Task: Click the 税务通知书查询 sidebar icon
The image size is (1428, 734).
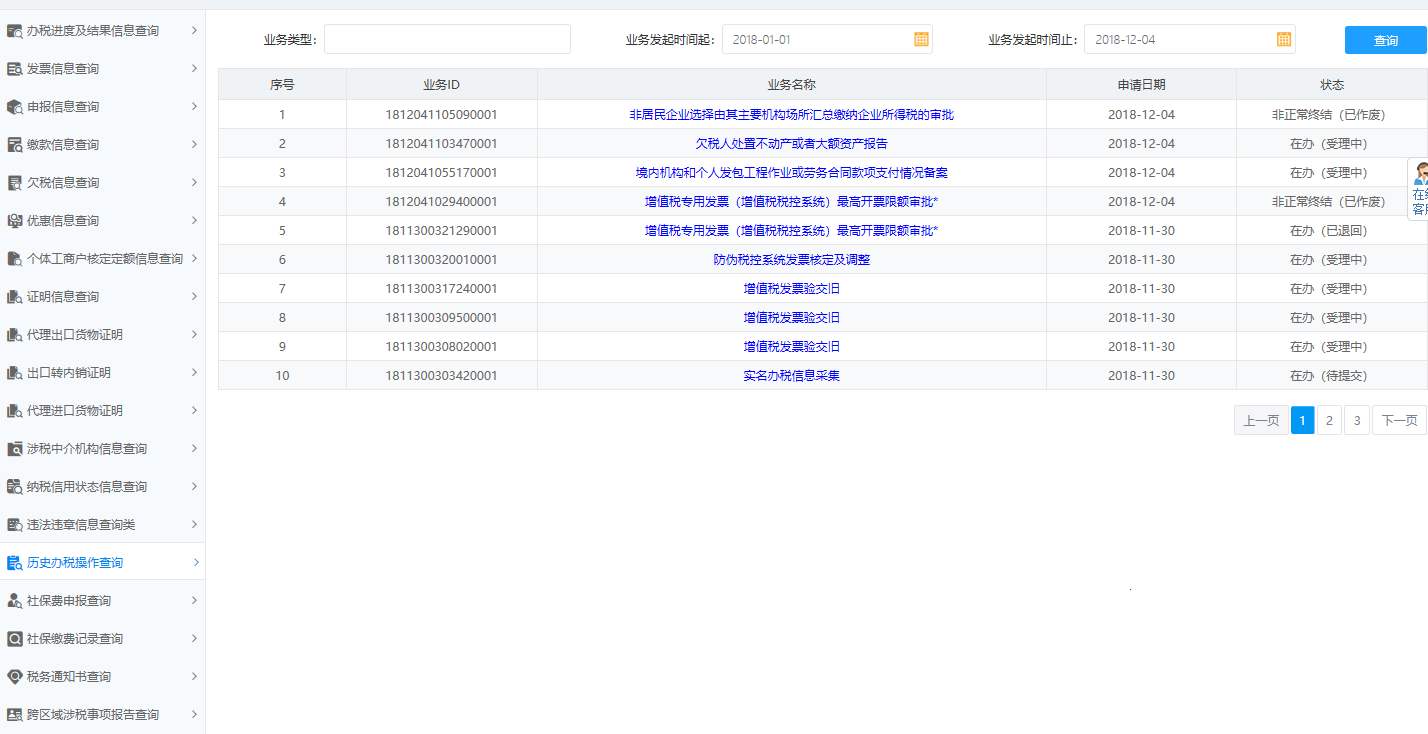Action: pos(16,676)
